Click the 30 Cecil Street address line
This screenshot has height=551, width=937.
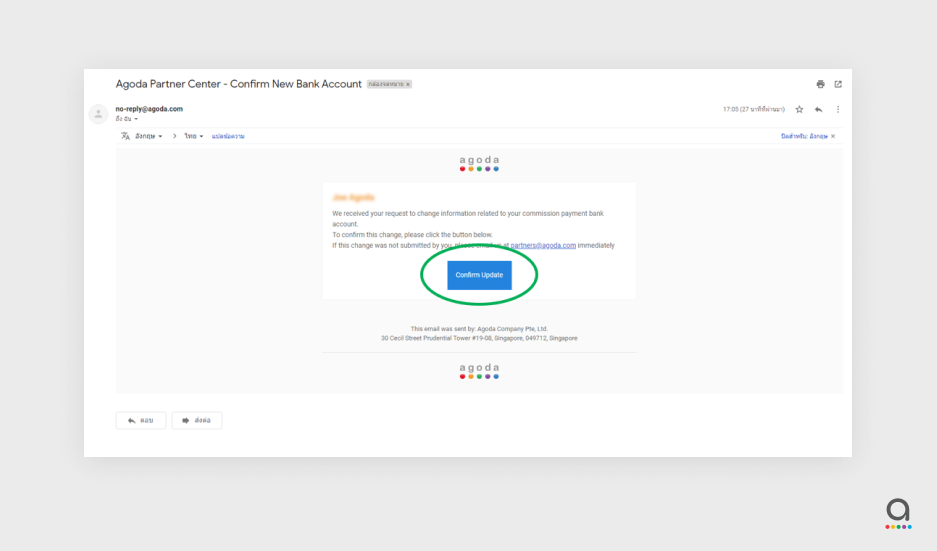click(479, 338)
